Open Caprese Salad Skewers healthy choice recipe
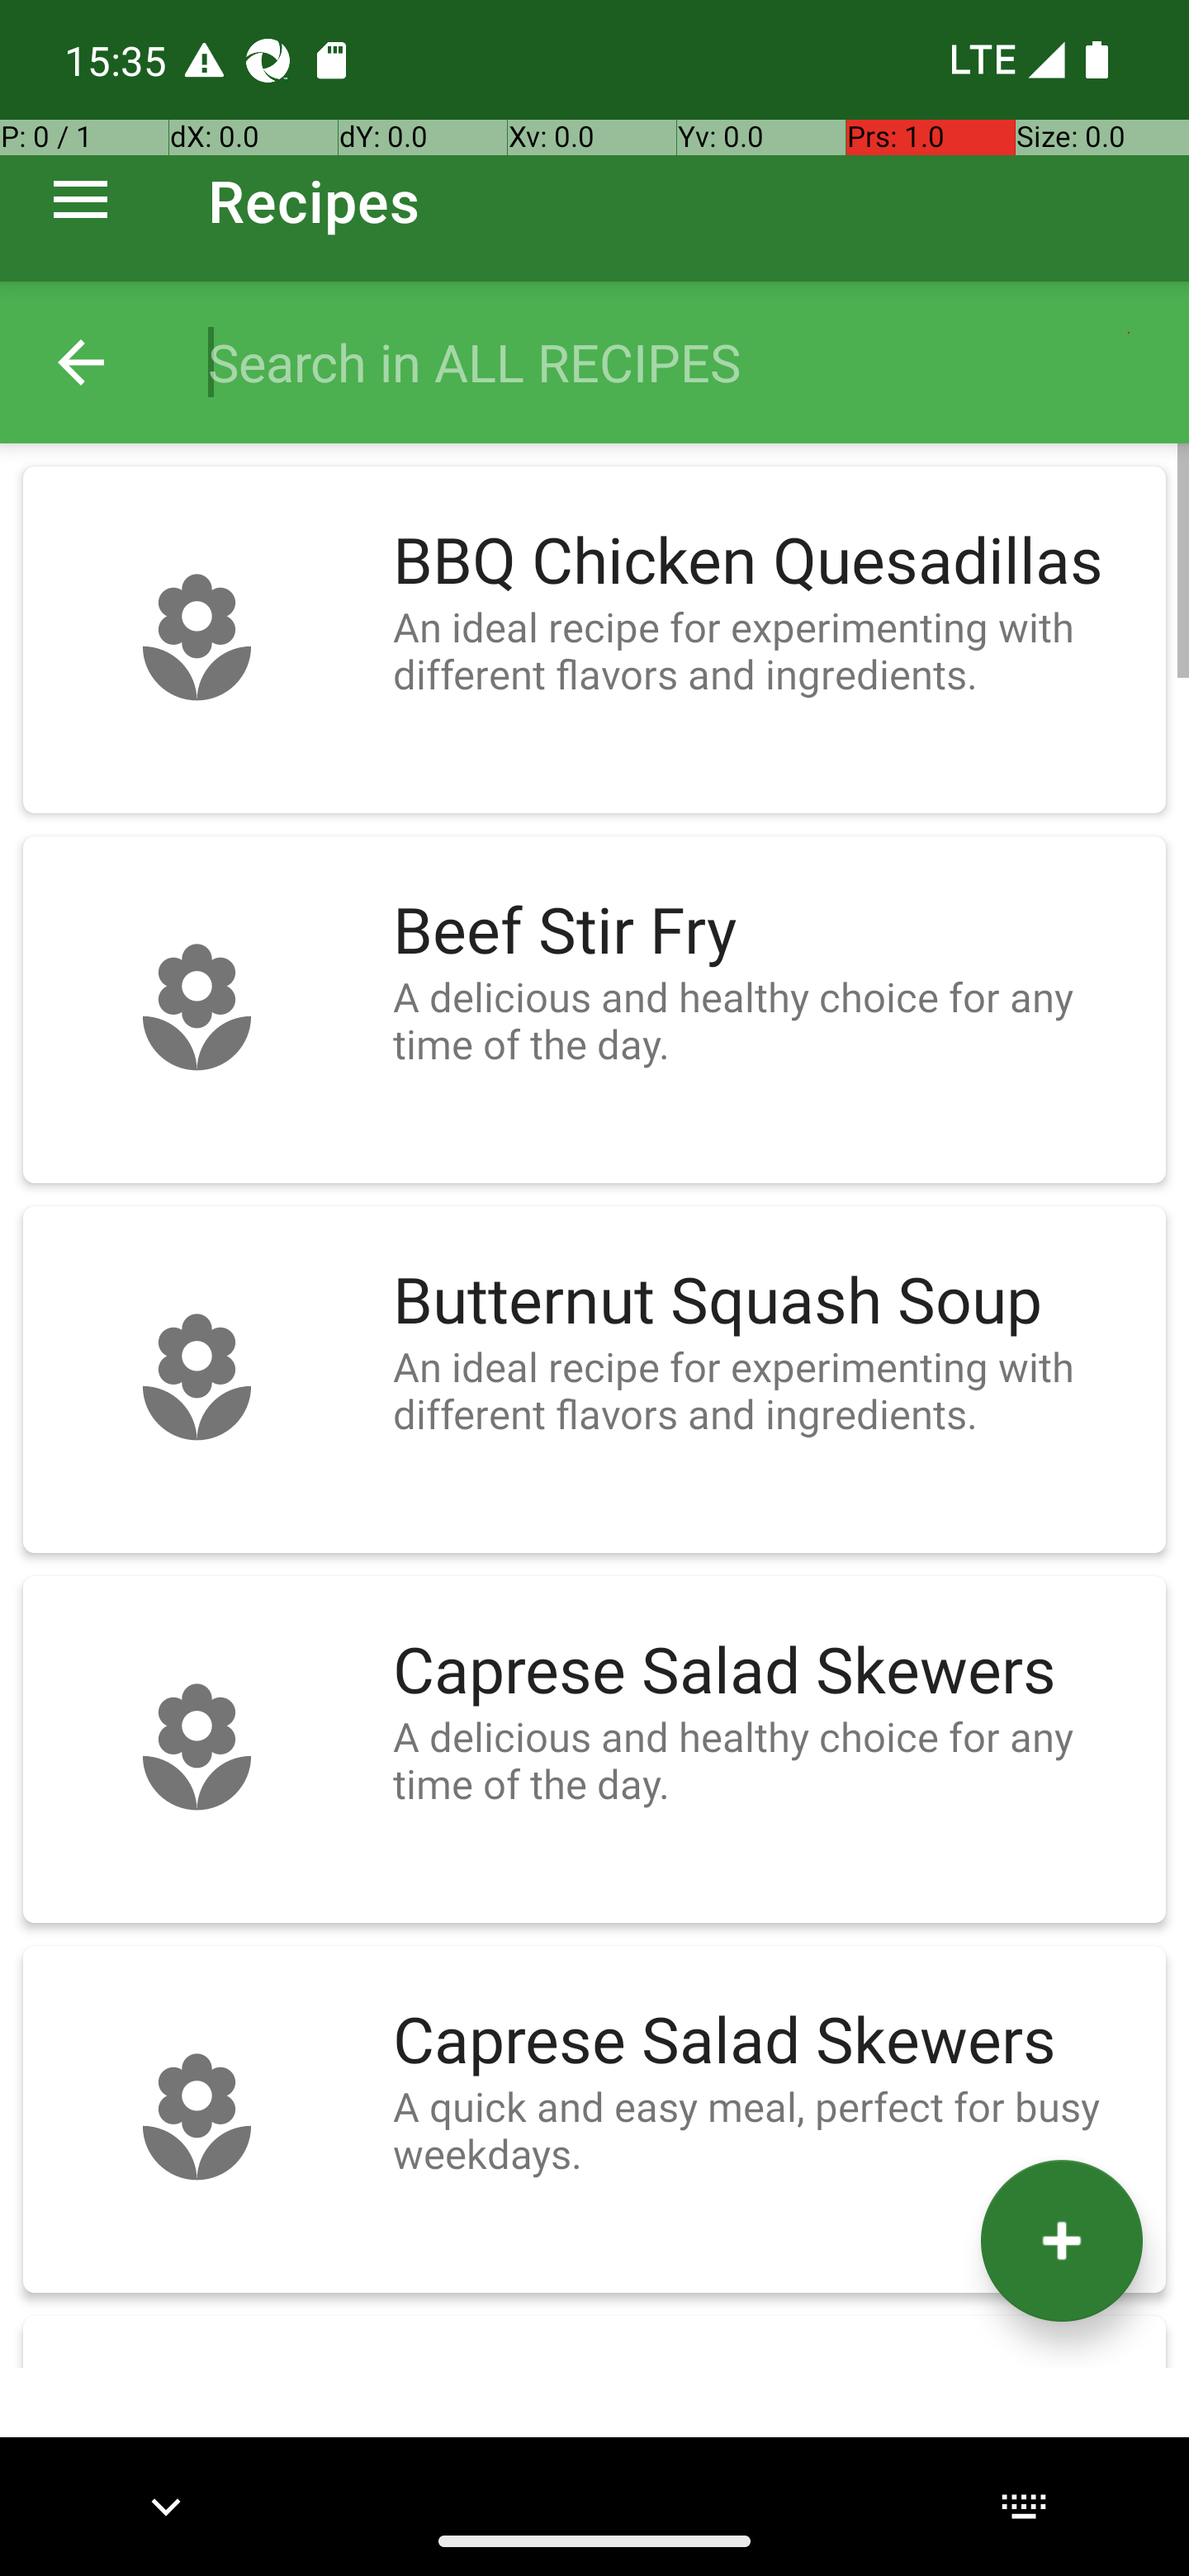This screenshot has width=1189, height=2576. point(594,1750)
